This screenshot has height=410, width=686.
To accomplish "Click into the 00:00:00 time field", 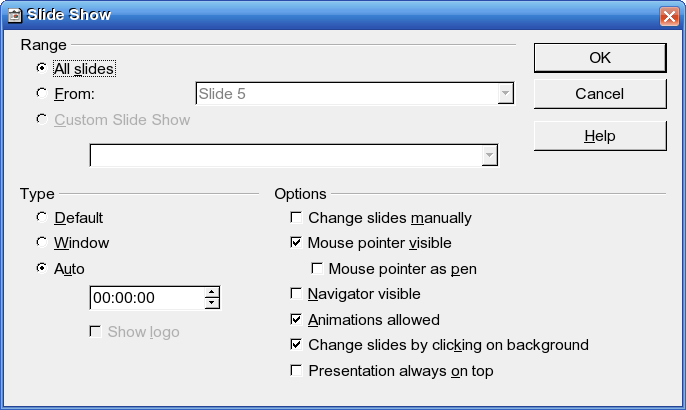I will point(147,298).
